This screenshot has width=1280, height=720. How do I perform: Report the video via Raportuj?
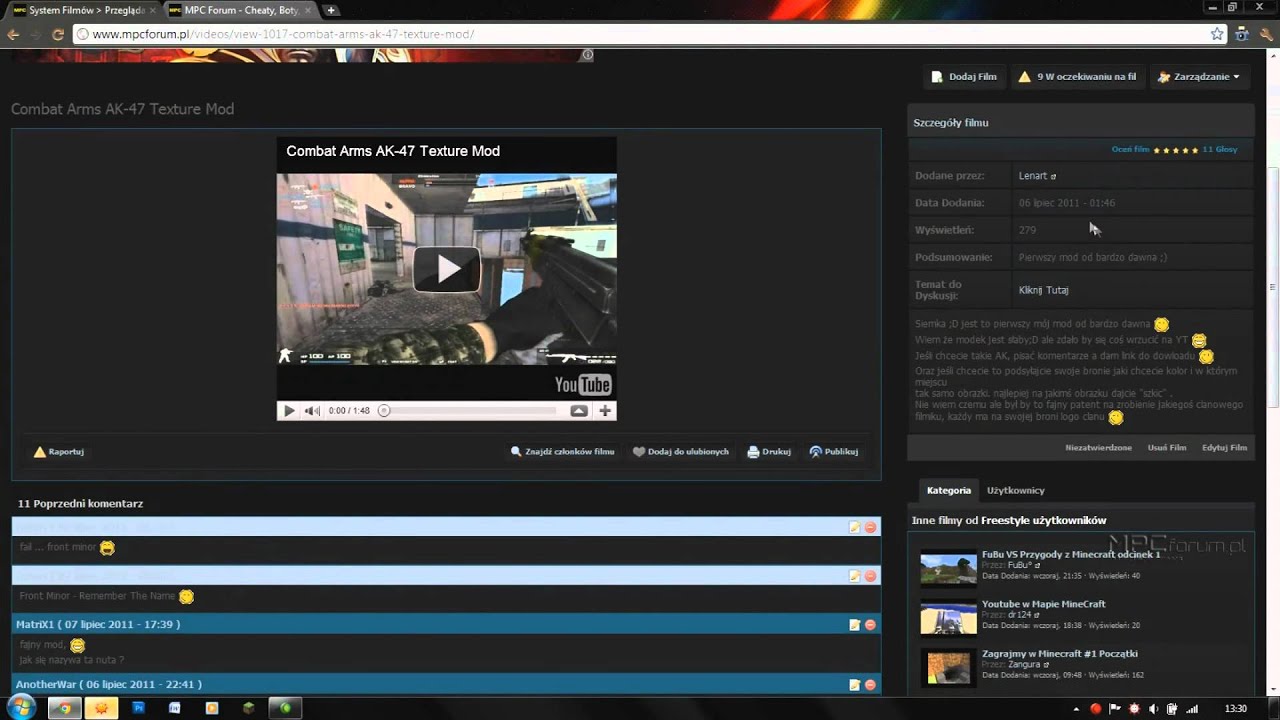59,452
